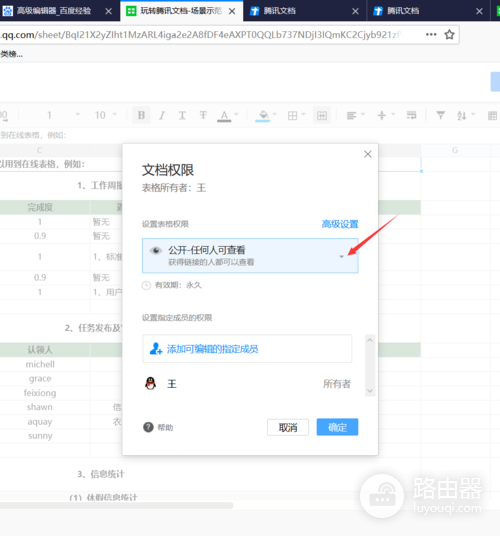Expand the 公开-任何人可查看 permission dropdown
This screenshot has width=500, height=536.
[x=341, y=256]
